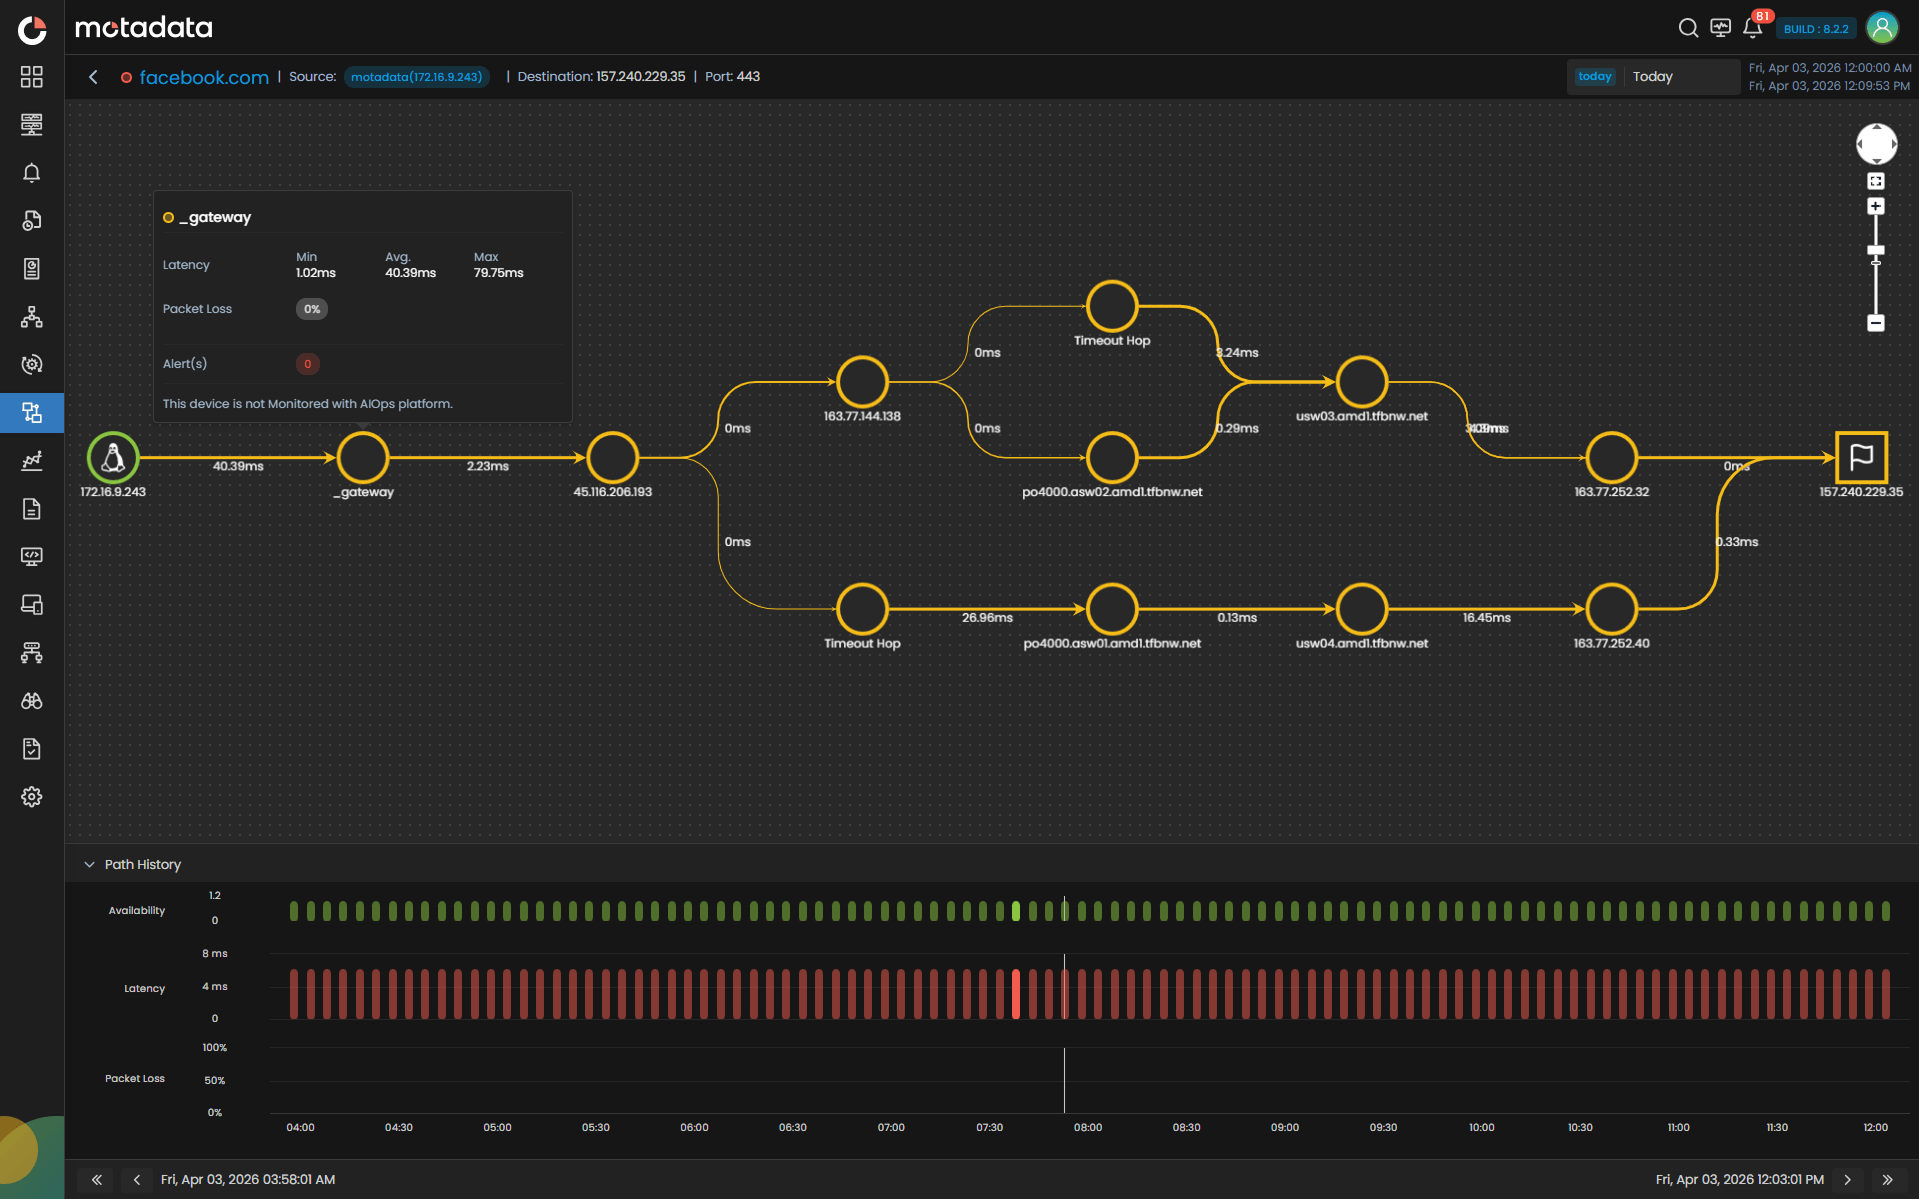
Task: Click the fit-to-screen icon on map
Action: pos(1876,181)
